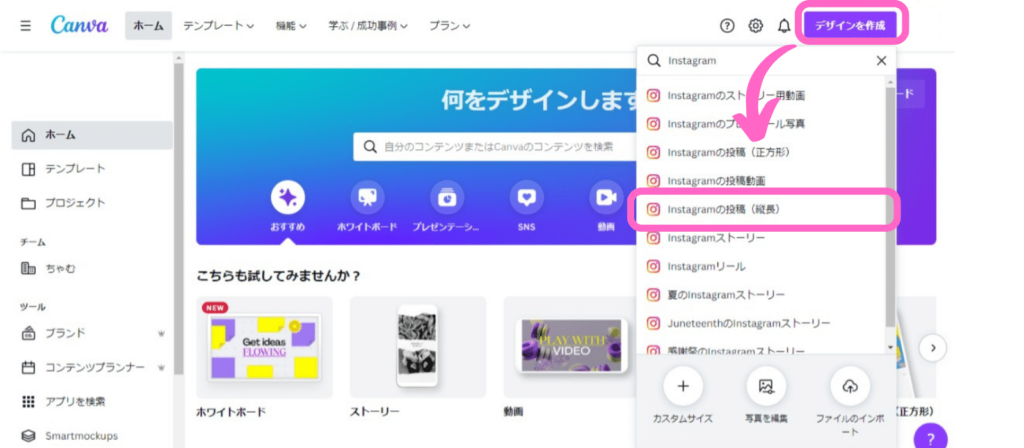
Task: Click the Canva logo
Action: pos(80,25)
